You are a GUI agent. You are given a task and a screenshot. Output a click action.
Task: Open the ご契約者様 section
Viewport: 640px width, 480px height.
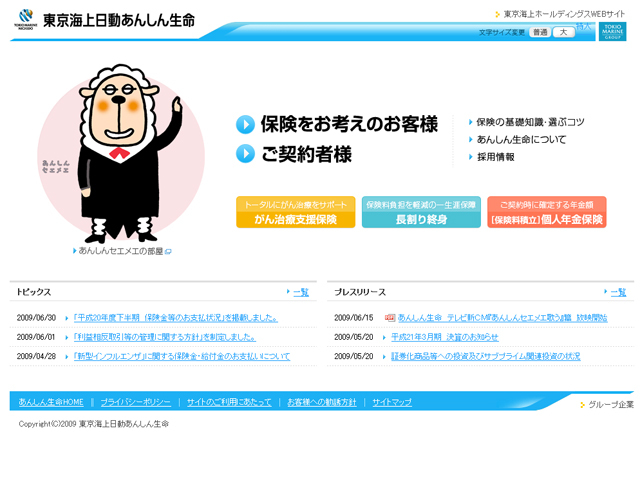point(306,154)
